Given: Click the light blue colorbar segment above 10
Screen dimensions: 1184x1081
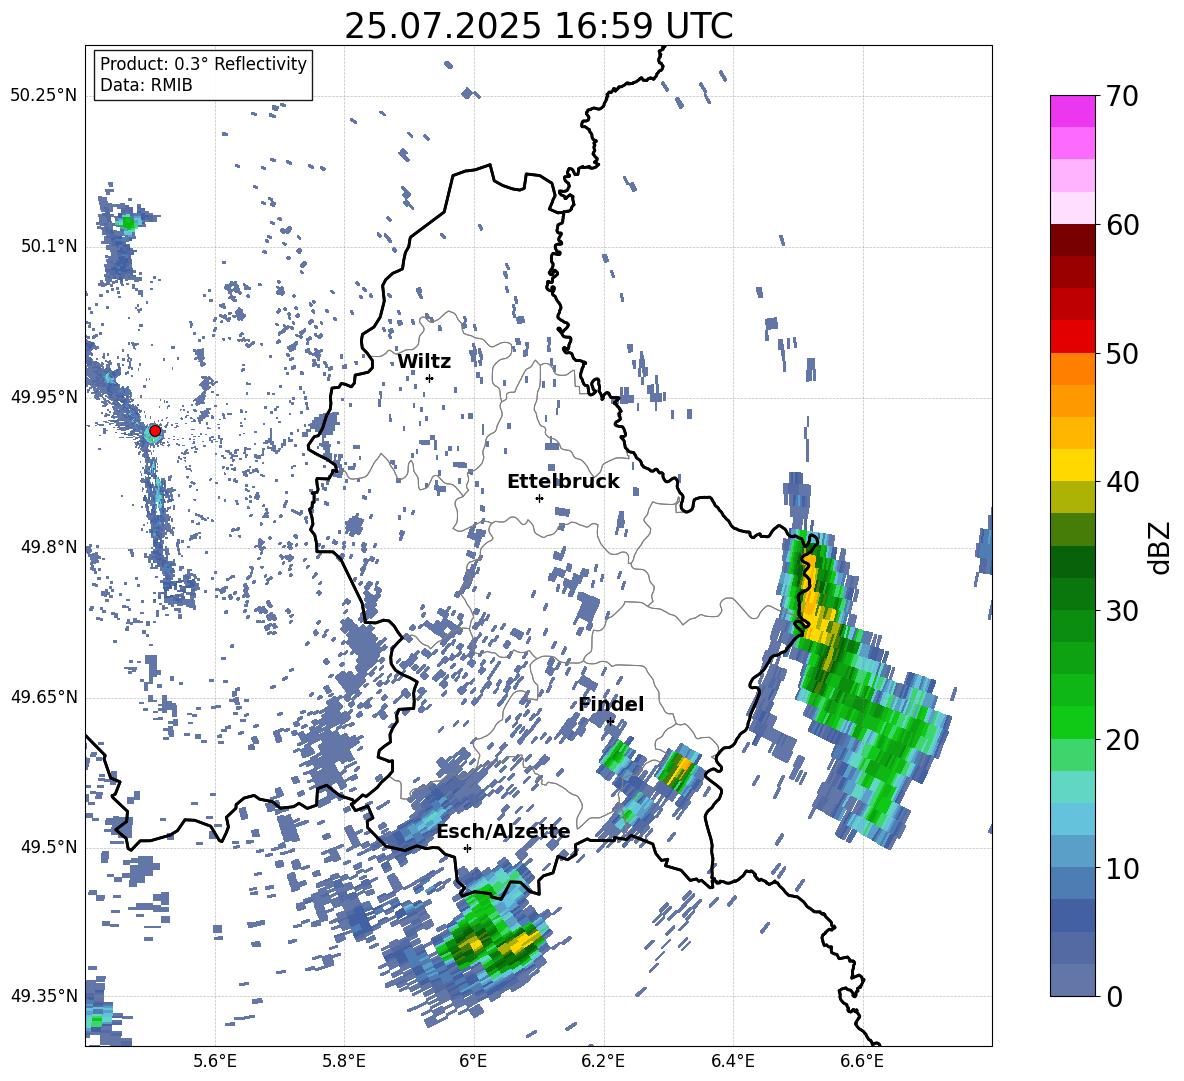Looking at the screenshot, I should 1072,819.
